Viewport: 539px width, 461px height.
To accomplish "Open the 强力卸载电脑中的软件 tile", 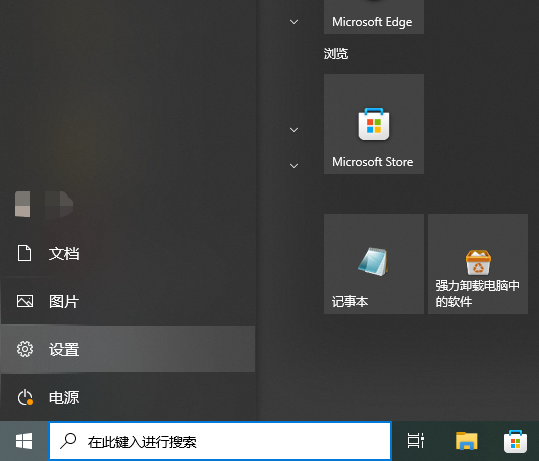I will coord(478,264).
